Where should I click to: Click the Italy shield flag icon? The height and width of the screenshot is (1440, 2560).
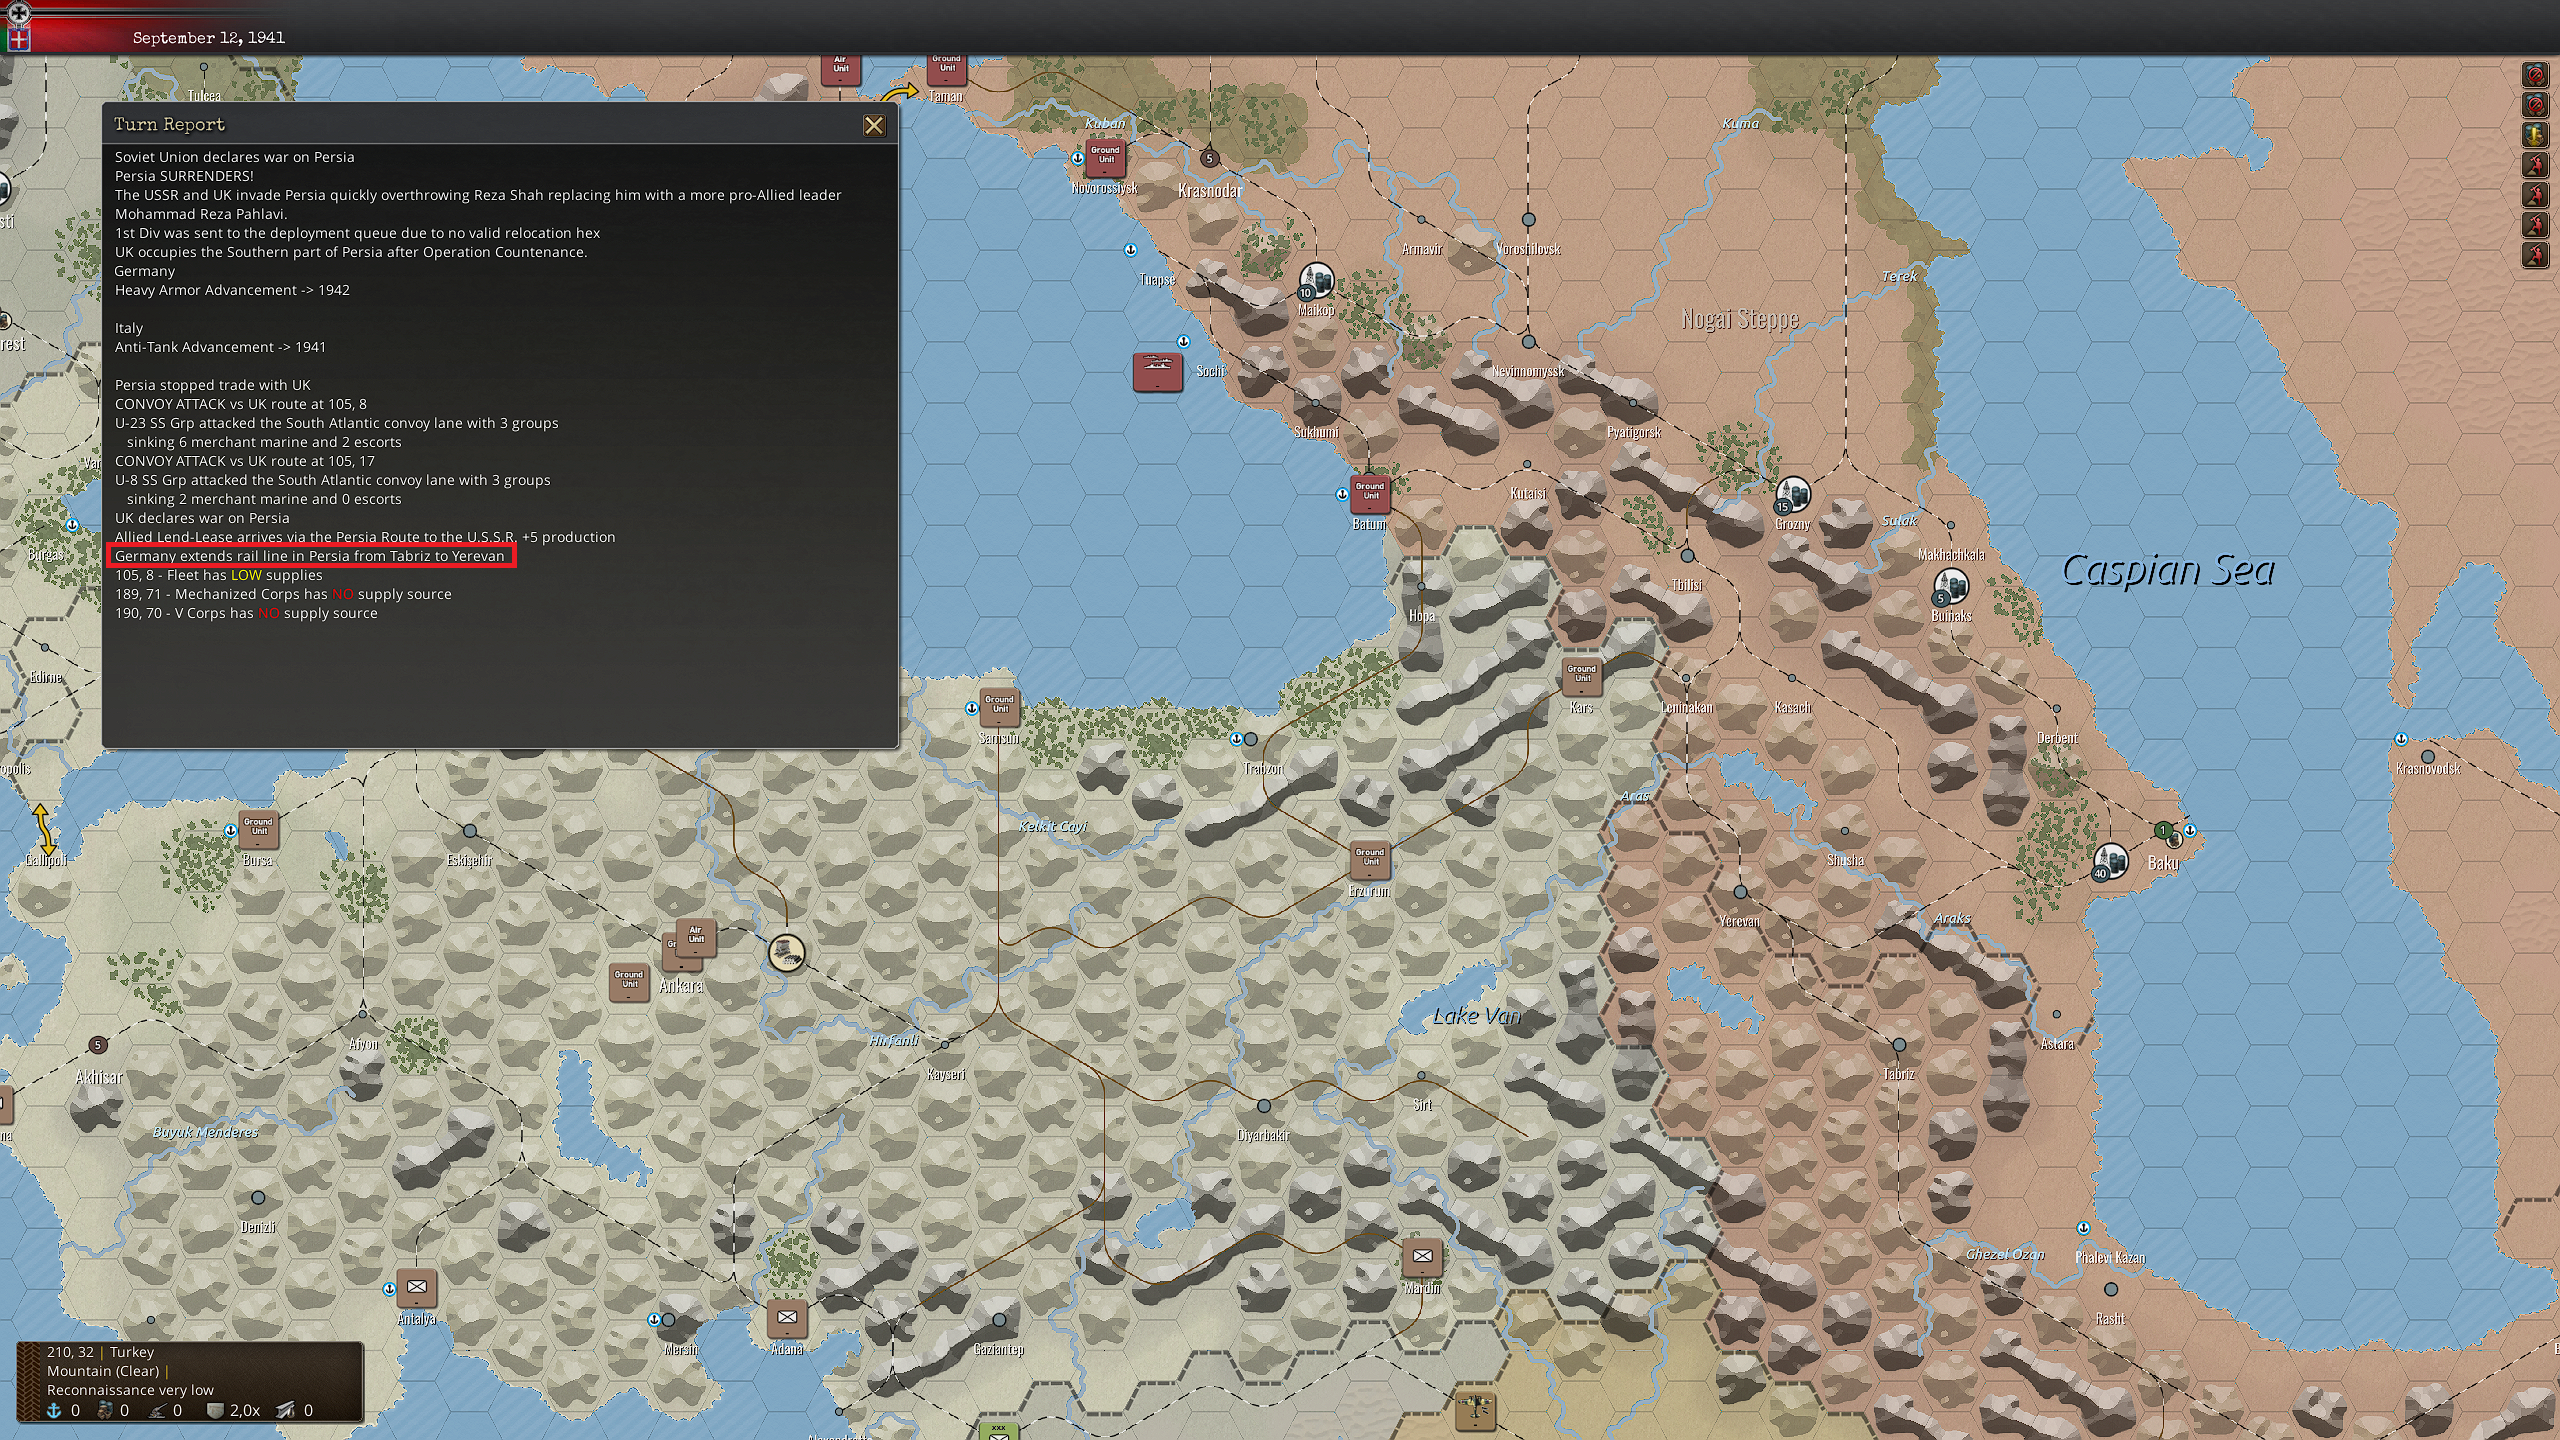pos(19,40)
